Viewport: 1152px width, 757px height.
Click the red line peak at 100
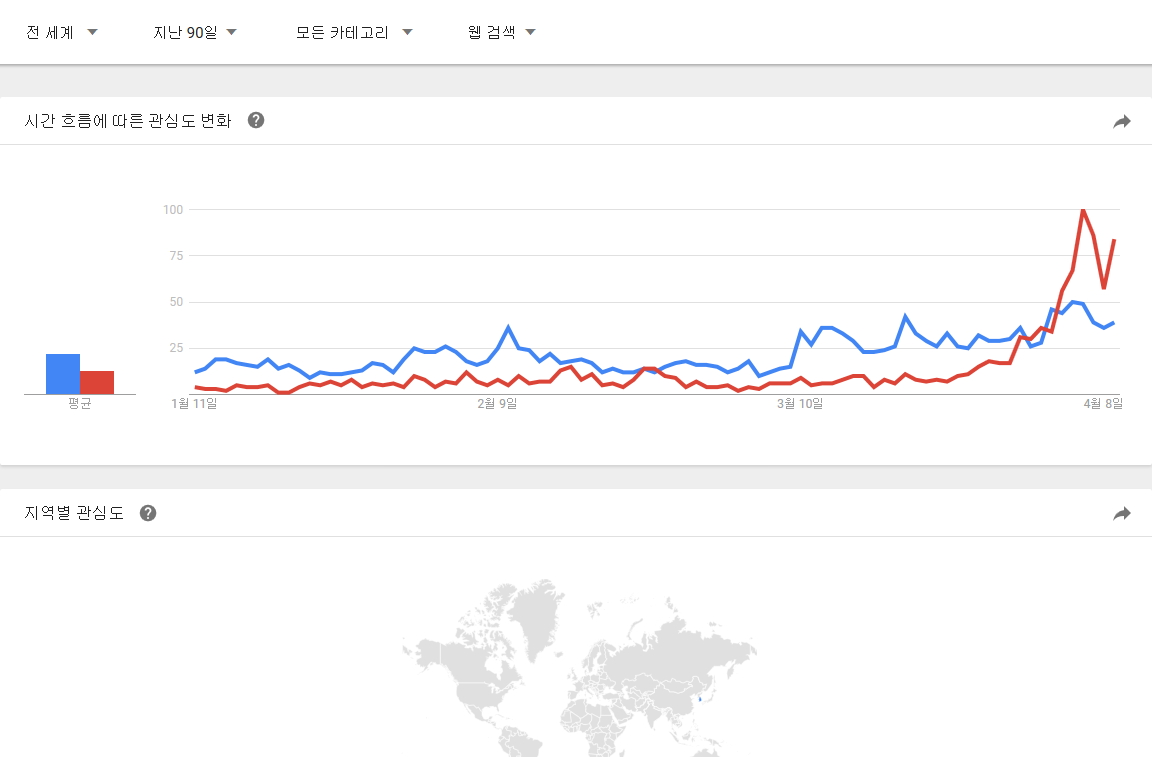tap(1083, 210)
